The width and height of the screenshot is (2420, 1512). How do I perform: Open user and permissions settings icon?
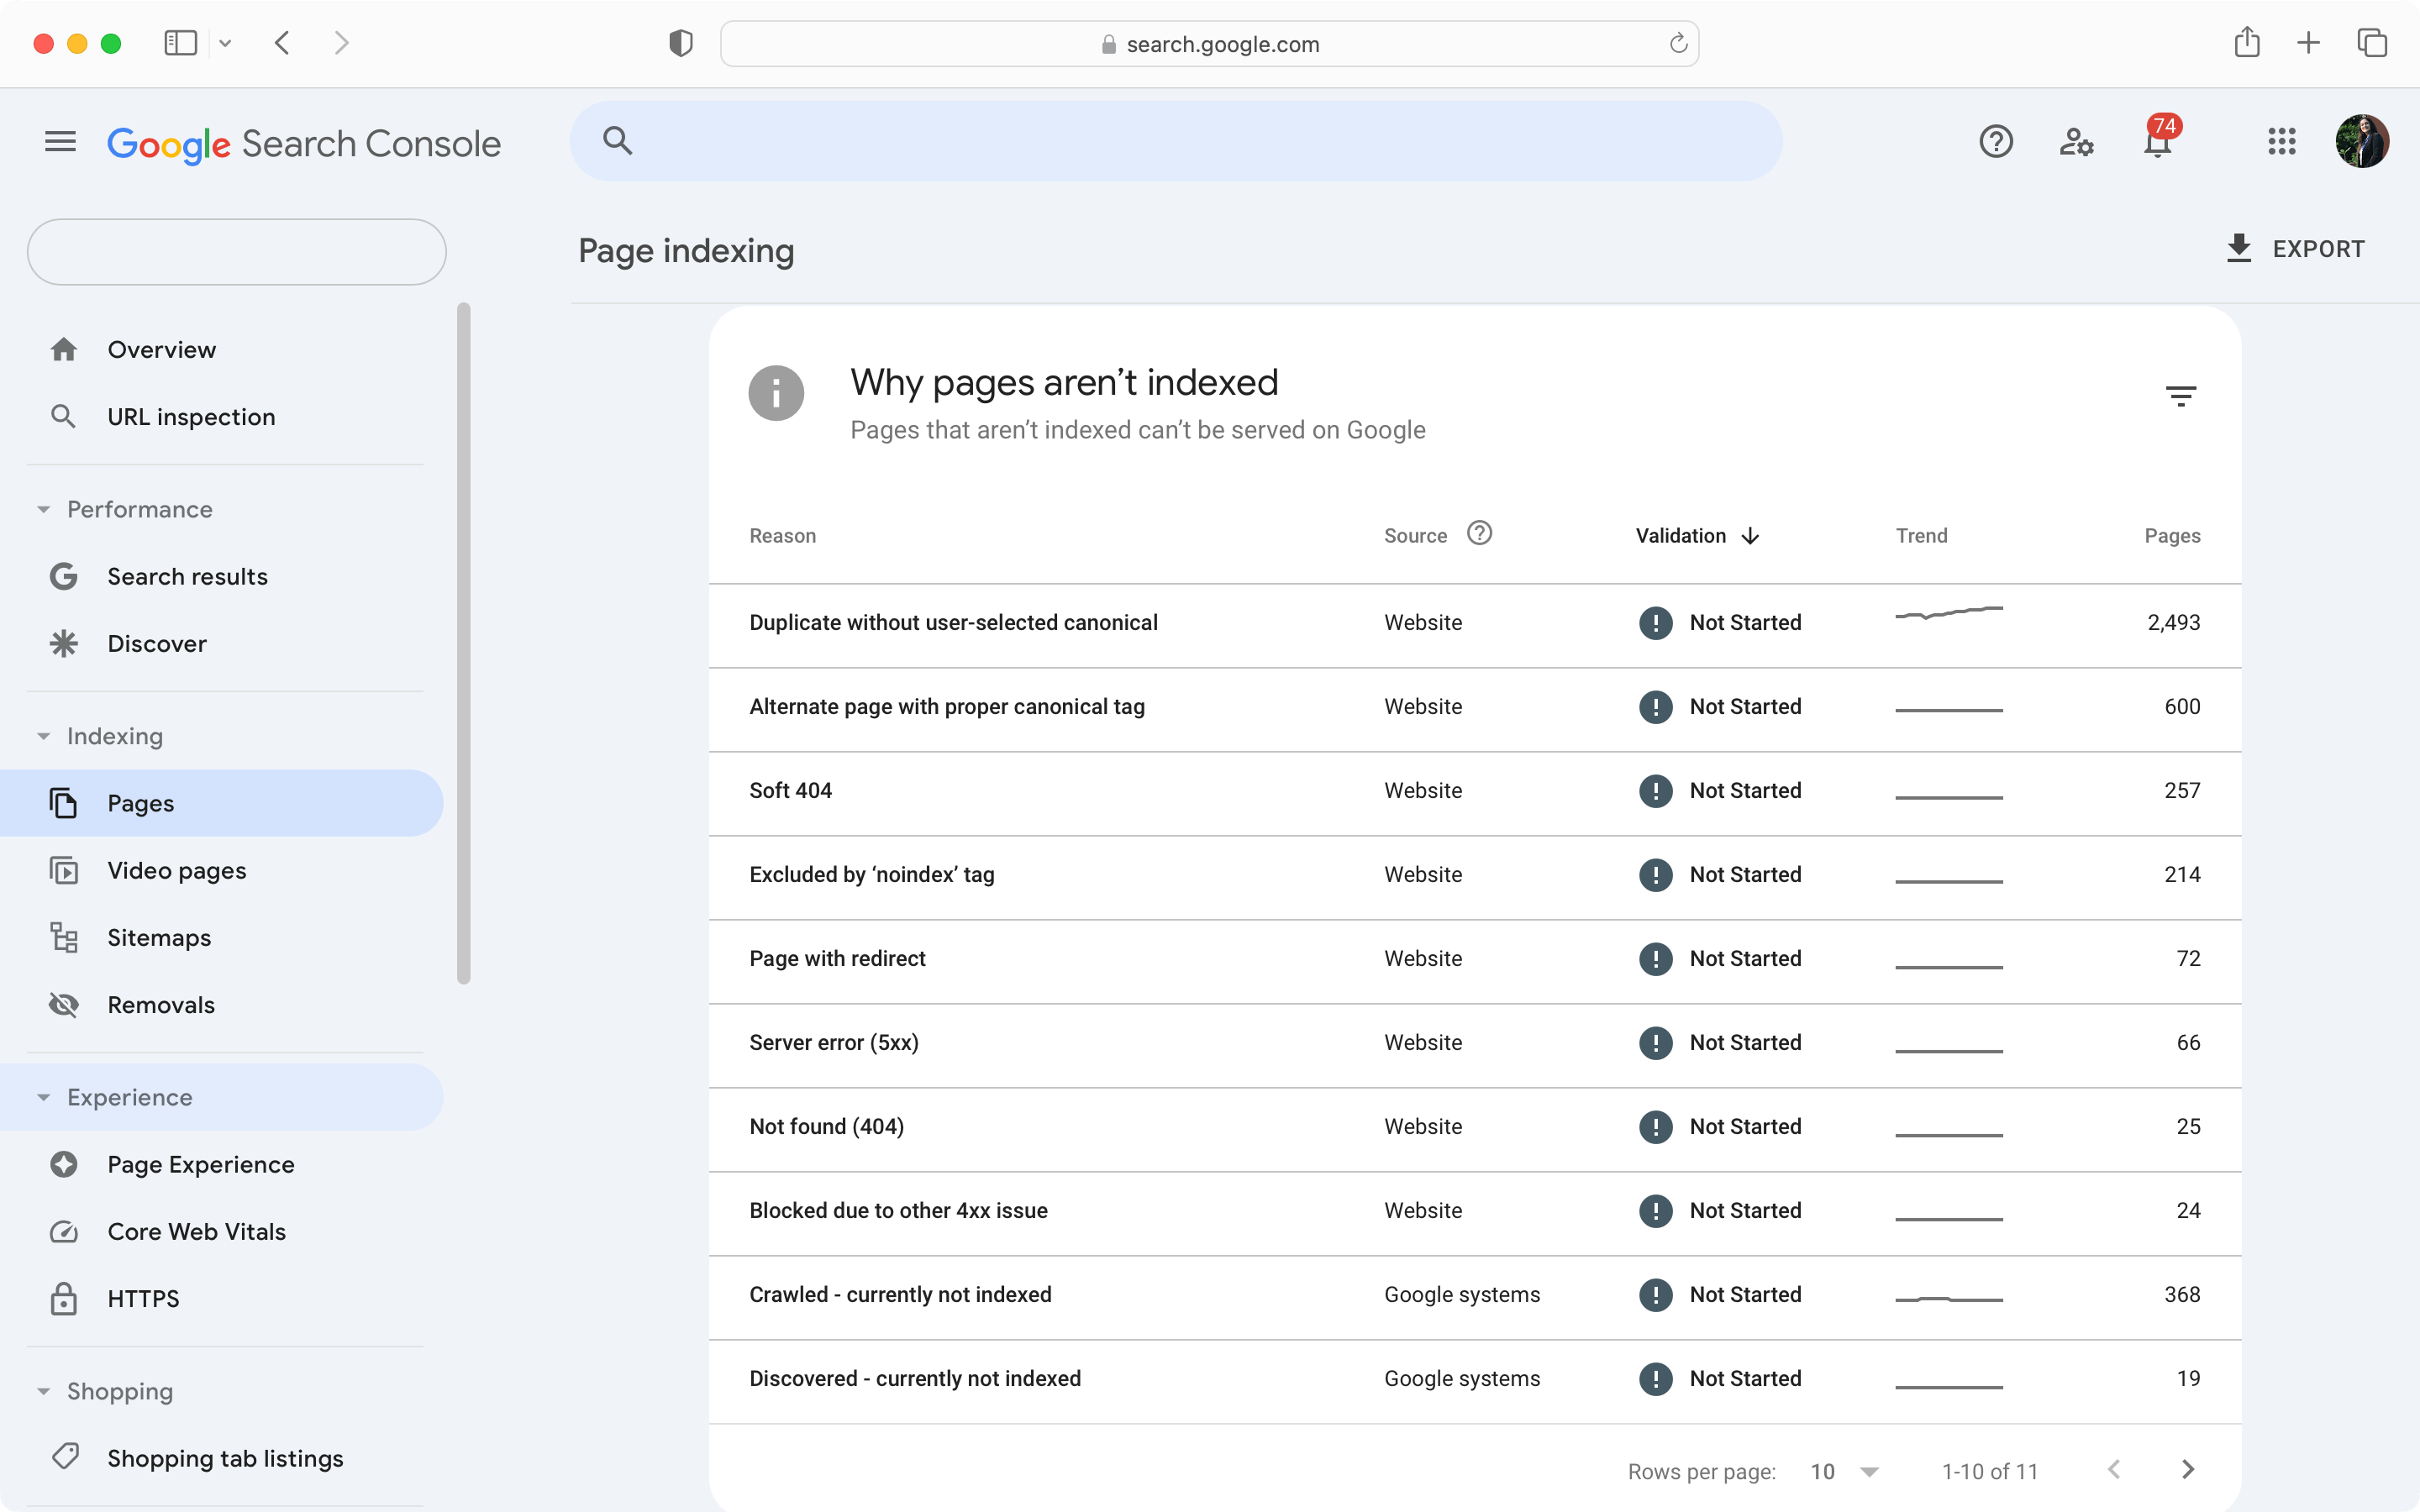click(2076, 142)
